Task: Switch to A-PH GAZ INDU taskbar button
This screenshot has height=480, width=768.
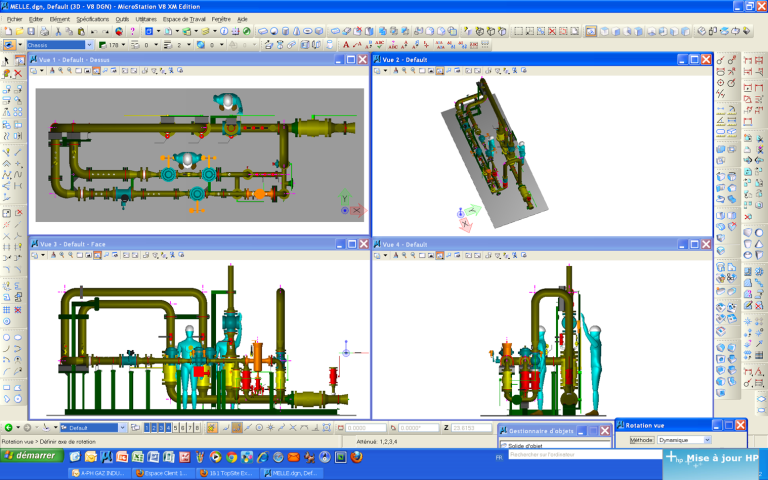Action: [x=99, y=473]
